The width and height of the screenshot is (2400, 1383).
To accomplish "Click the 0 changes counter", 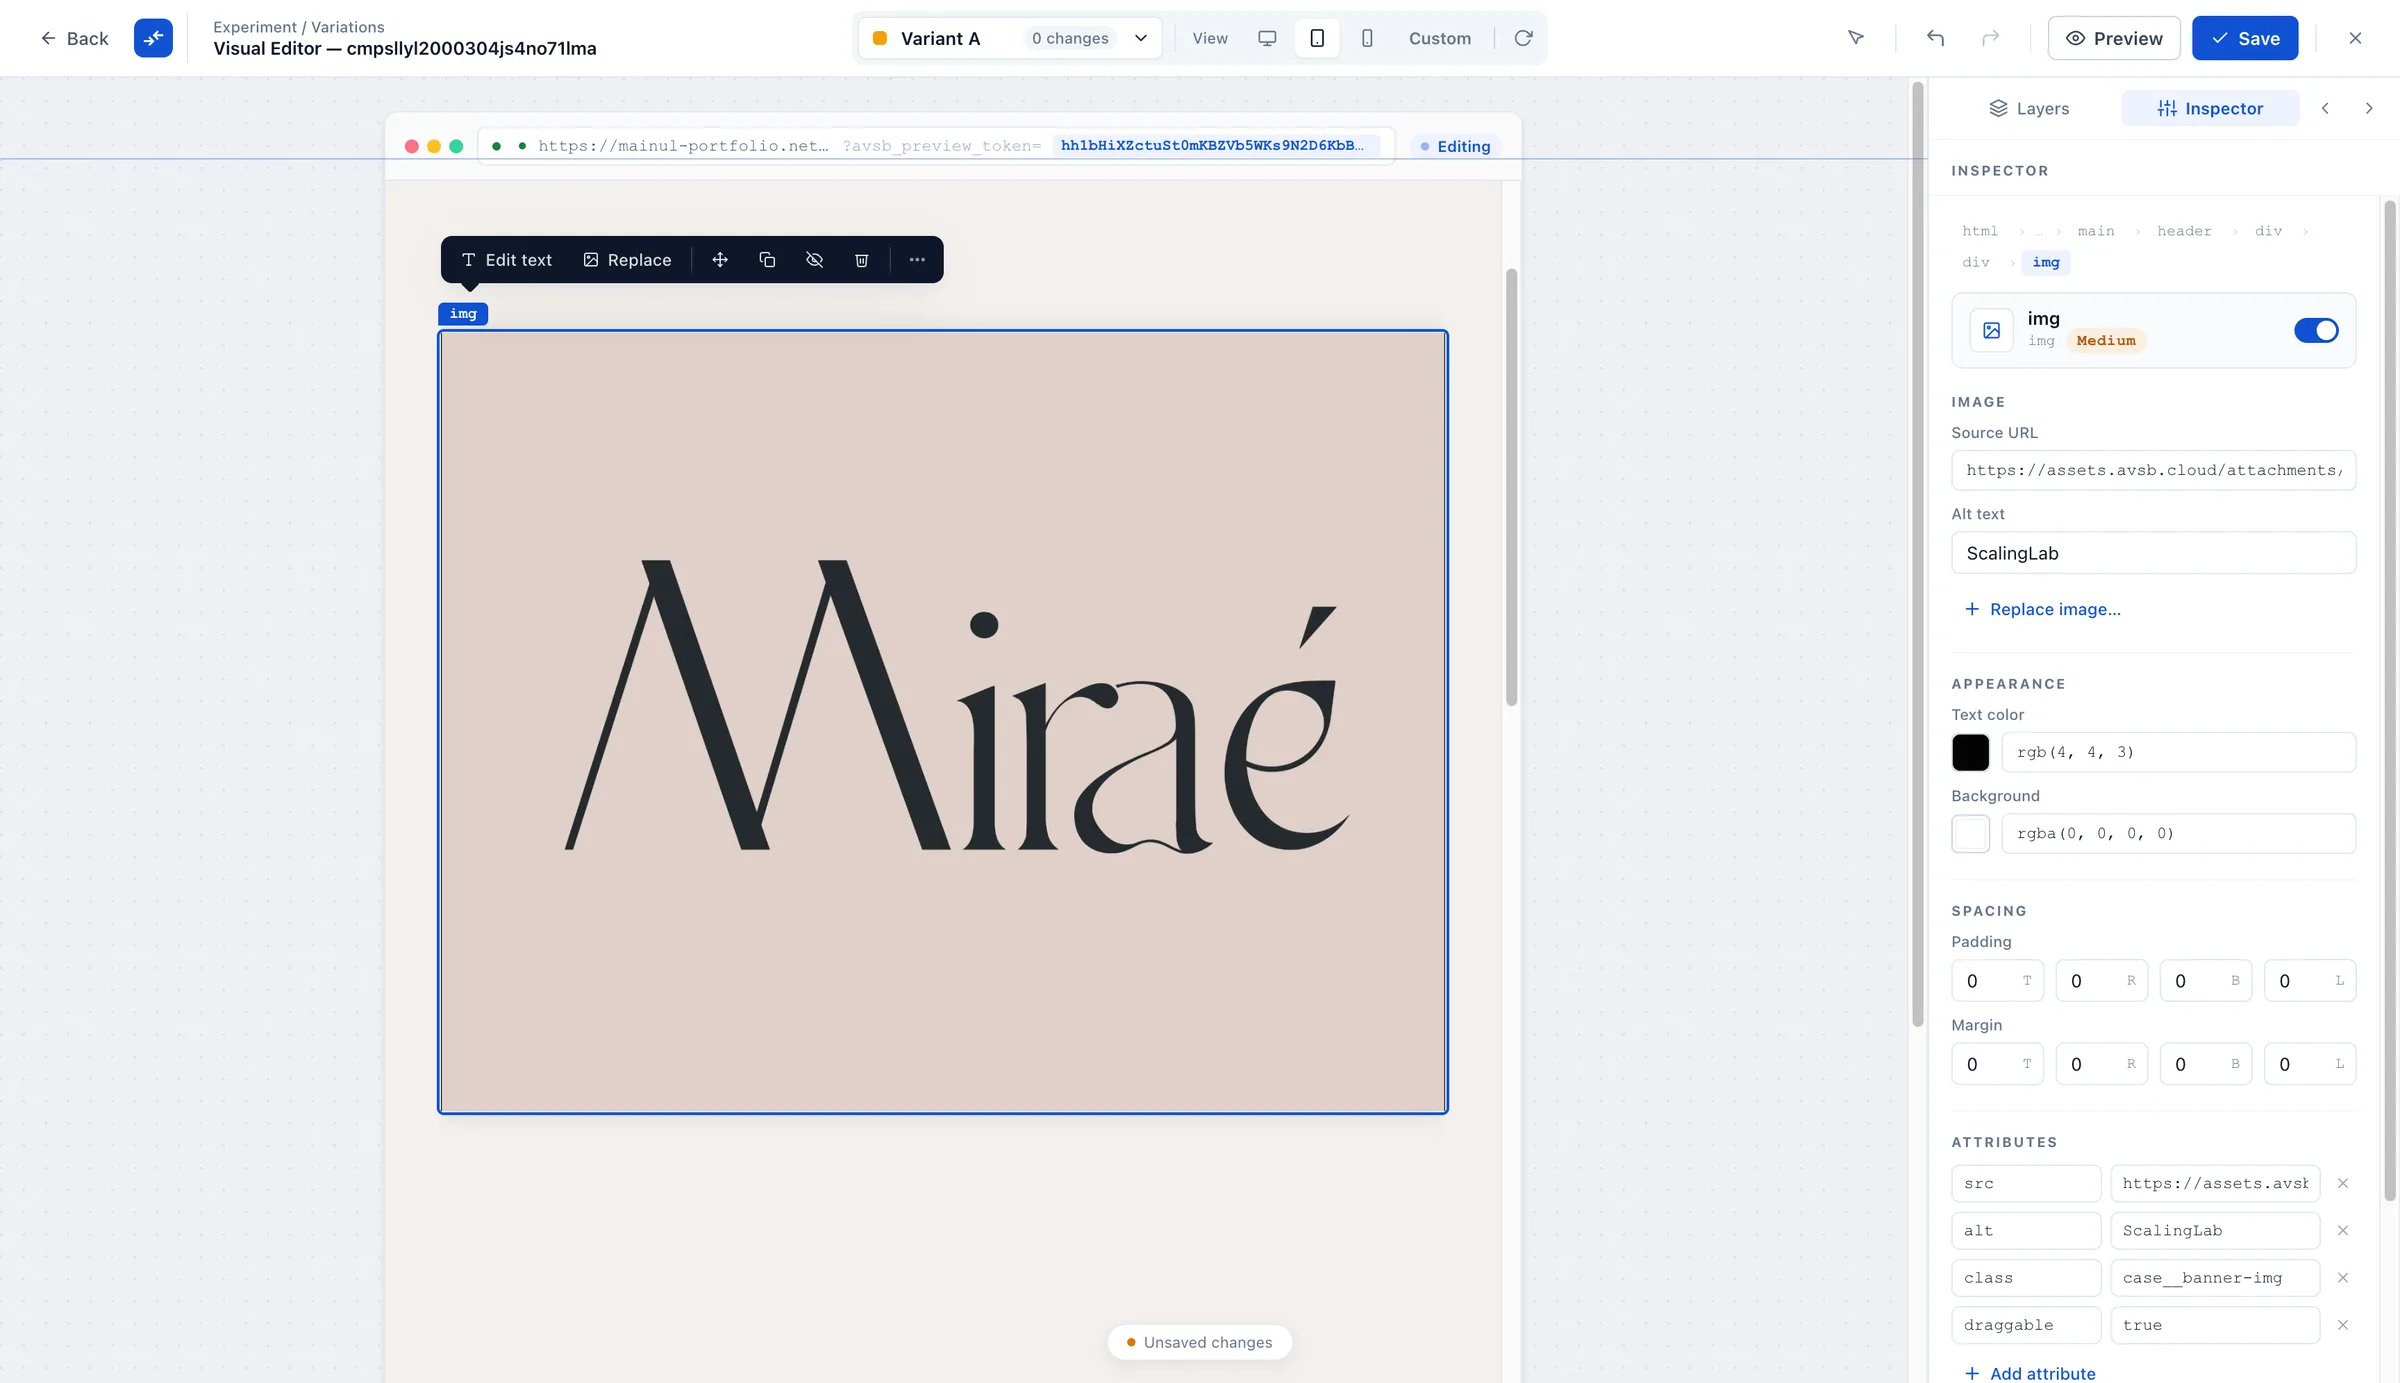I will coord(1070,38).
